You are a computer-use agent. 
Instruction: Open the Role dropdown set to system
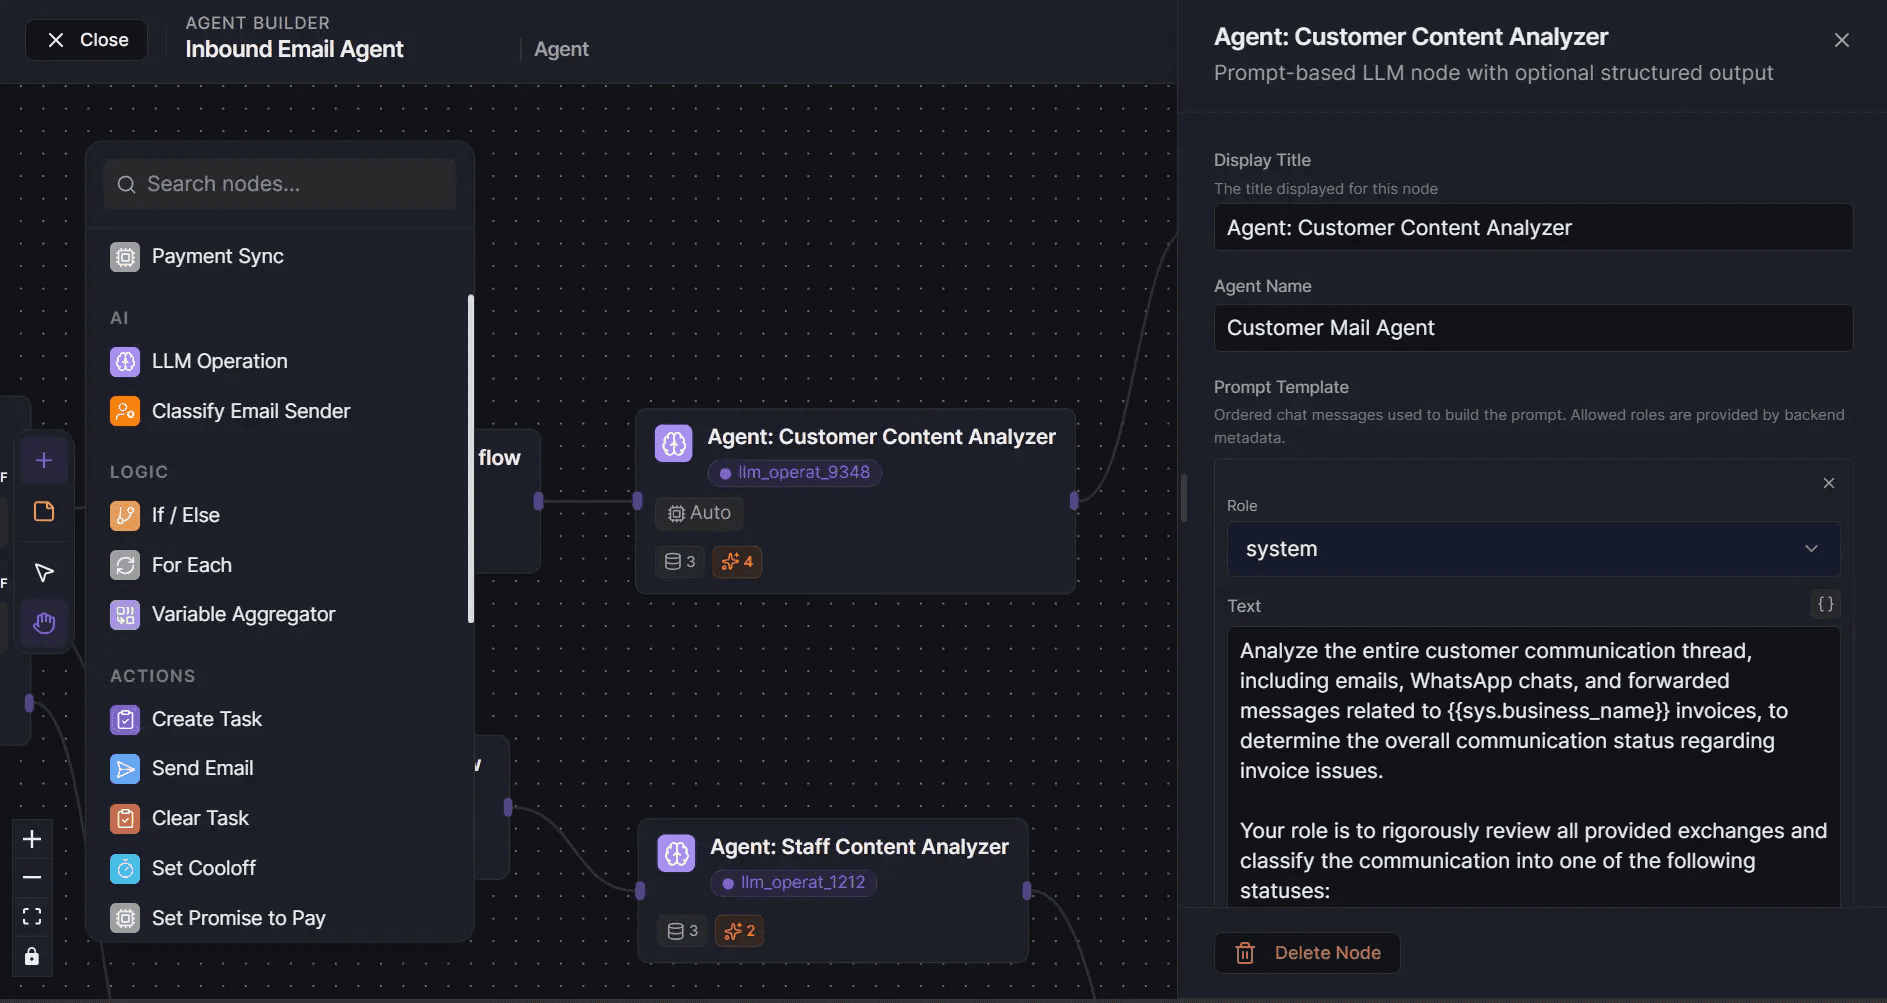click(1533, 549)
